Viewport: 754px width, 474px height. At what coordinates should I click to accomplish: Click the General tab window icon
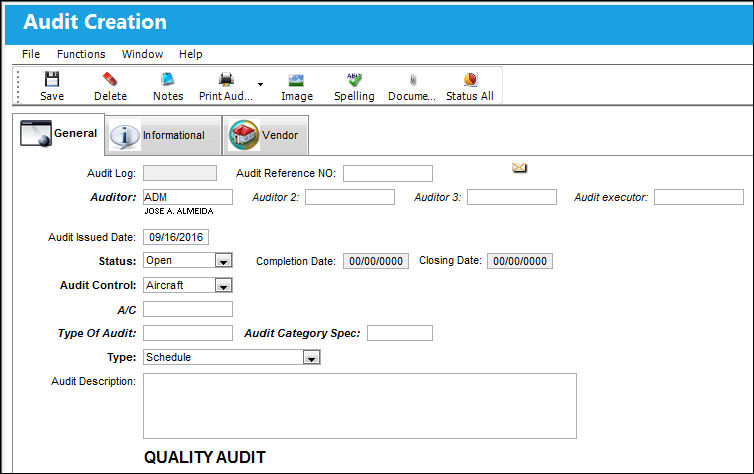36,133
